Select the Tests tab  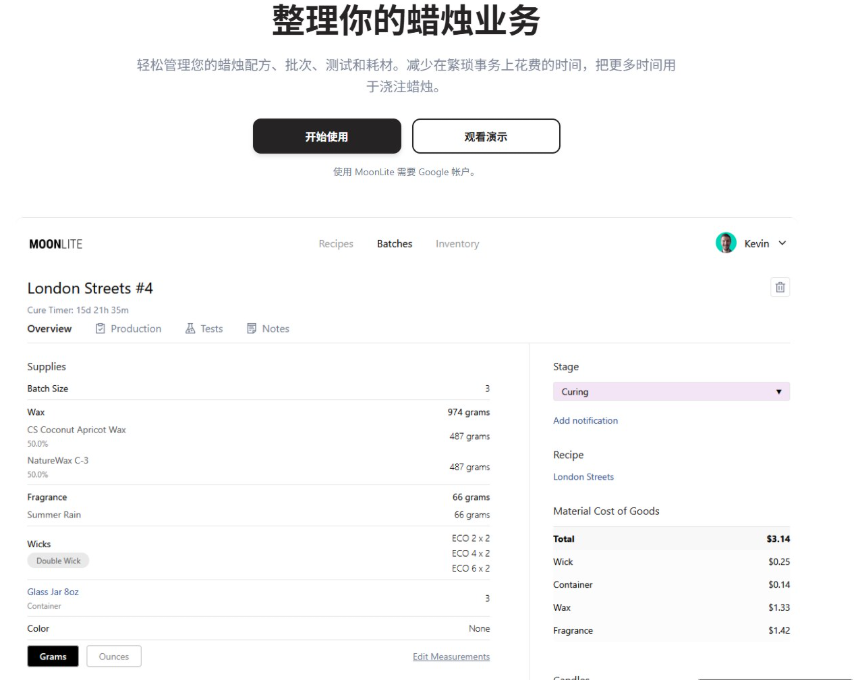pos(204,328)
